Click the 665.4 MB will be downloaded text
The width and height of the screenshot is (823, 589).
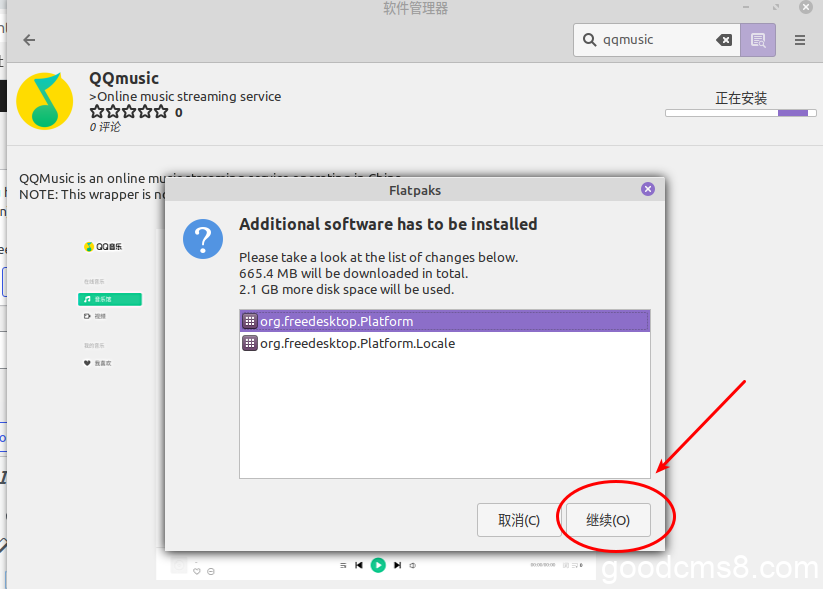[x=353, y=274]
